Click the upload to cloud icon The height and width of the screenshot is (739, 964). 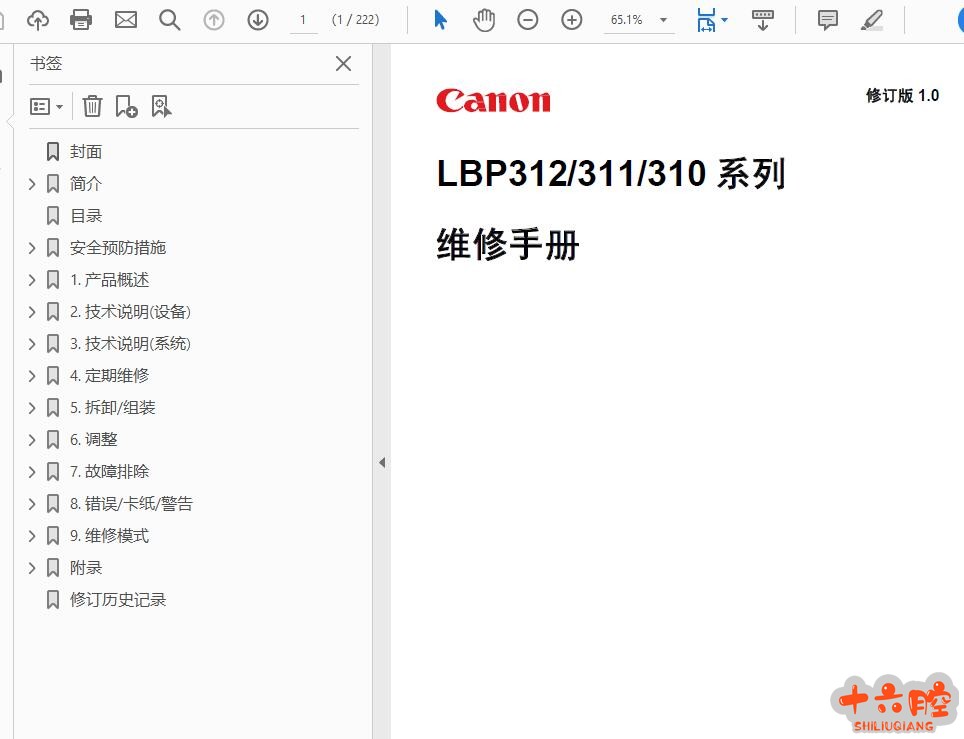pos(37,19)
